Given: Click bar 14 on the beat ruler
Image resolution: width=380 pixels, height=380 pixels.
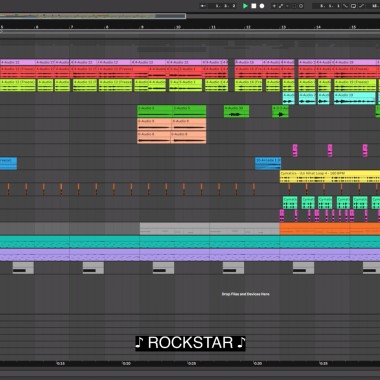Looking at the screenshot, I should (x=318, y=27).
